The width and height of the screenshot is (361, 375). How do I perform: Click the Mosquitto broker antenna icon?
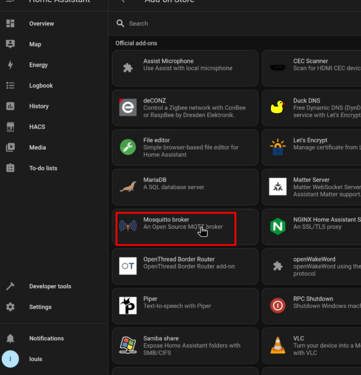(128, 226)
